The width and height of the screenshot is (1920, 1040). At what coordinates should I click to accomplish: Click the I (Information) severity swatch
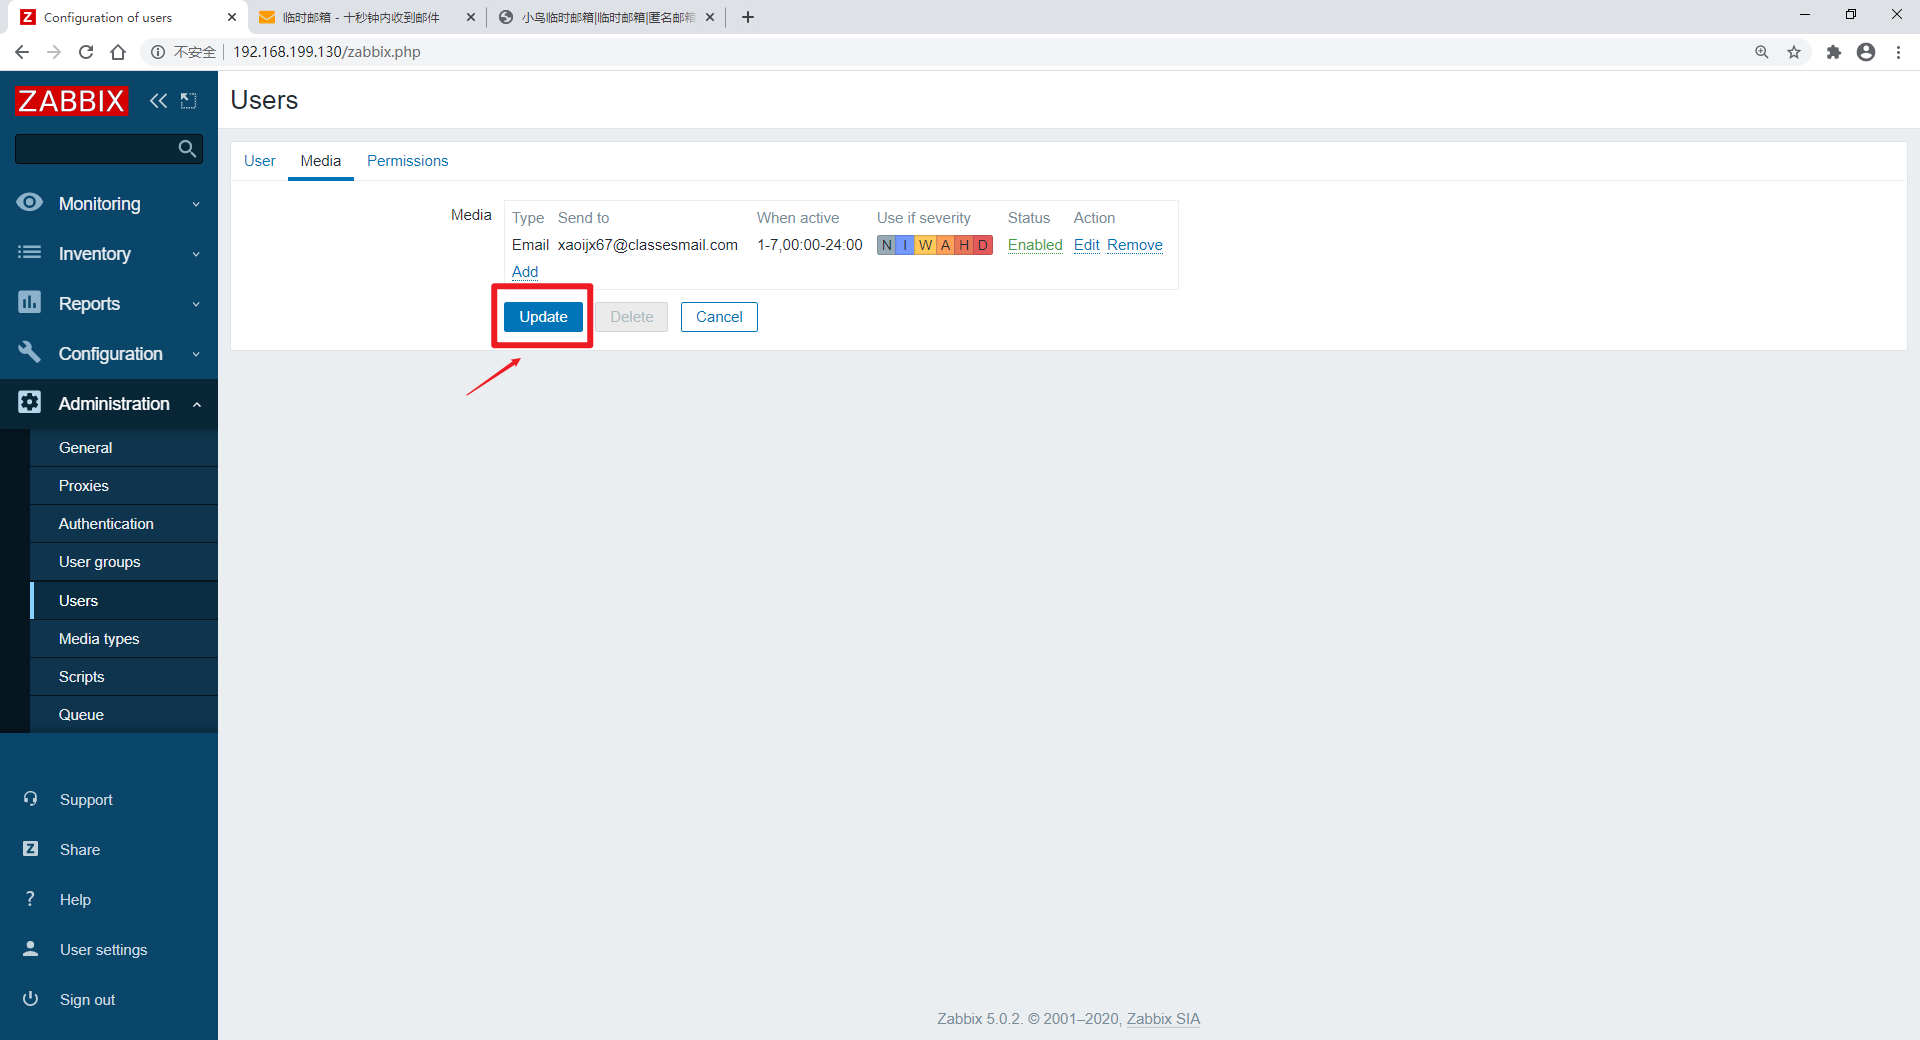[906, 245]
